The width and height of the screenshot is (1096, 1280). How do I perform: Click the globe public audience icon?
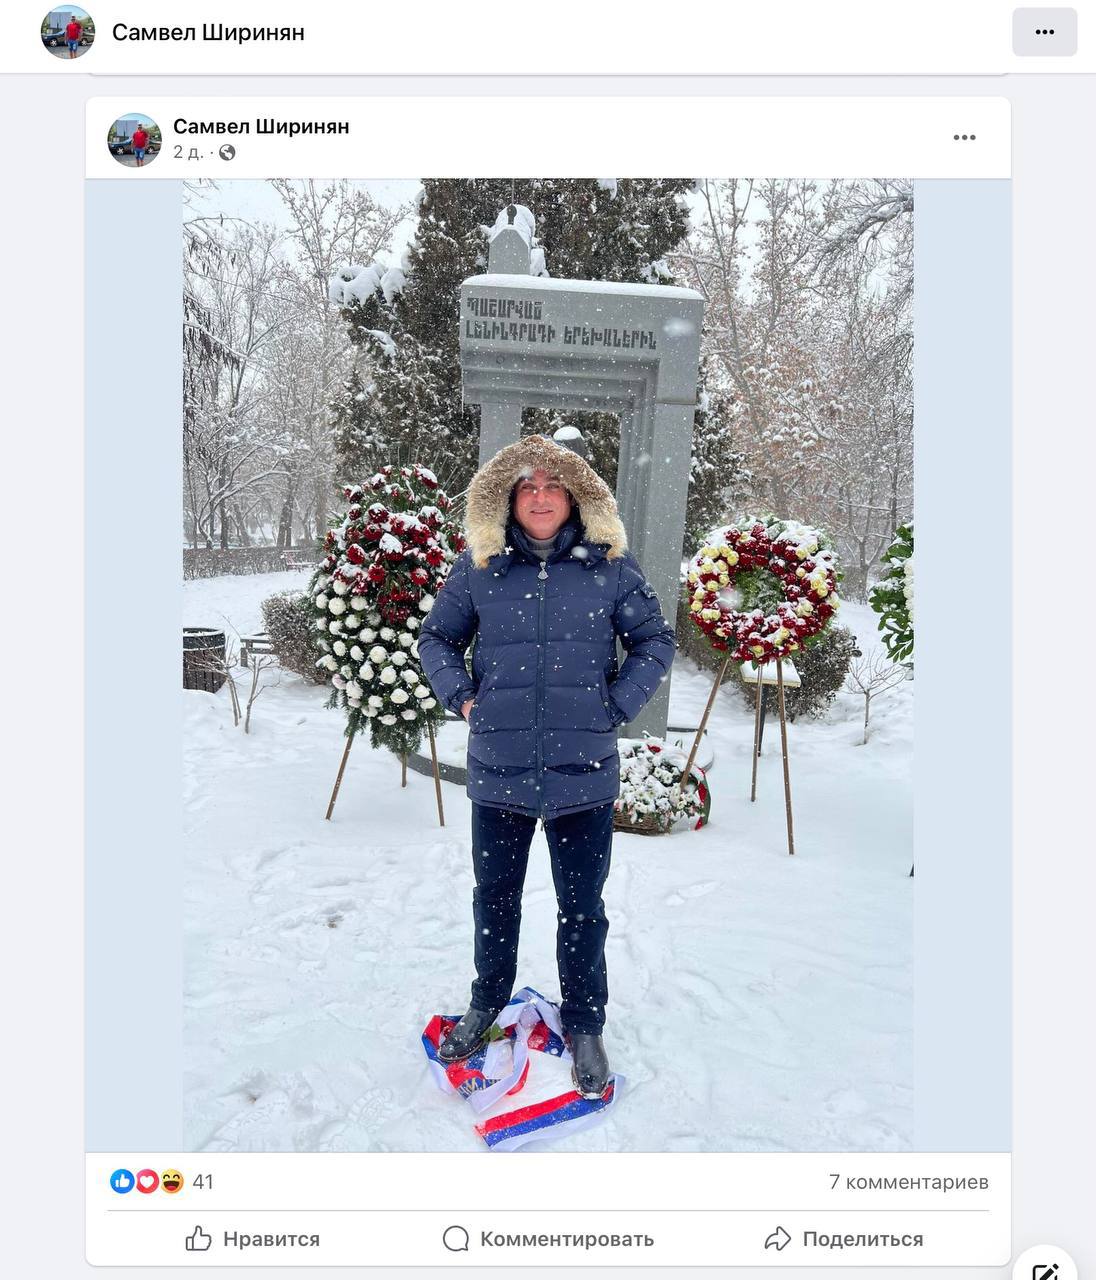click(x=227, y=153)
